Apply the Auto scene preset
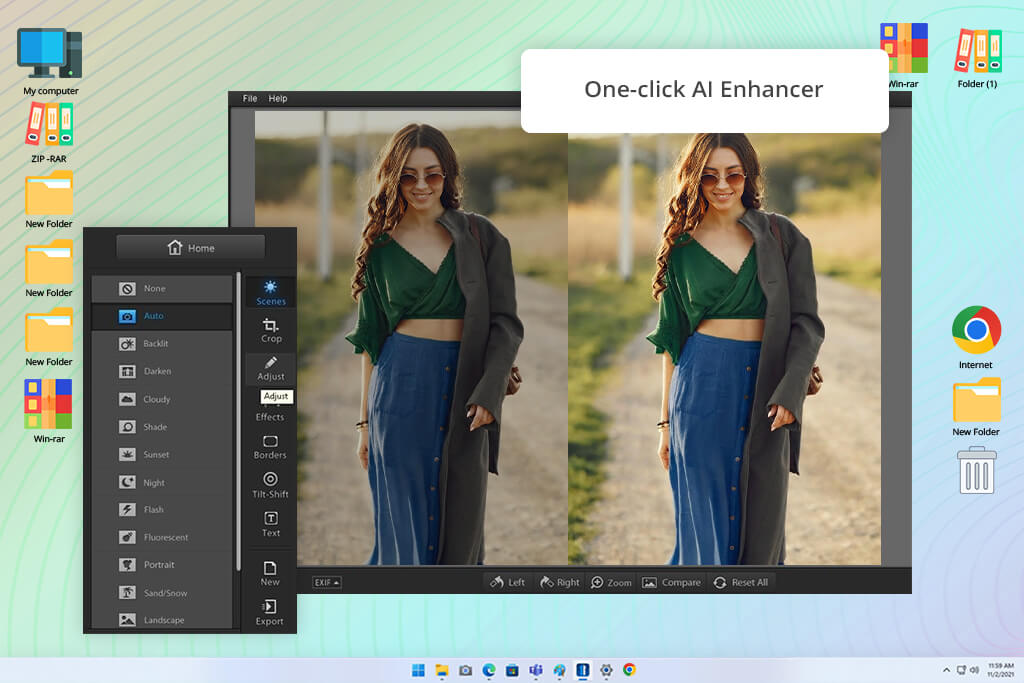 pos(162,316)
